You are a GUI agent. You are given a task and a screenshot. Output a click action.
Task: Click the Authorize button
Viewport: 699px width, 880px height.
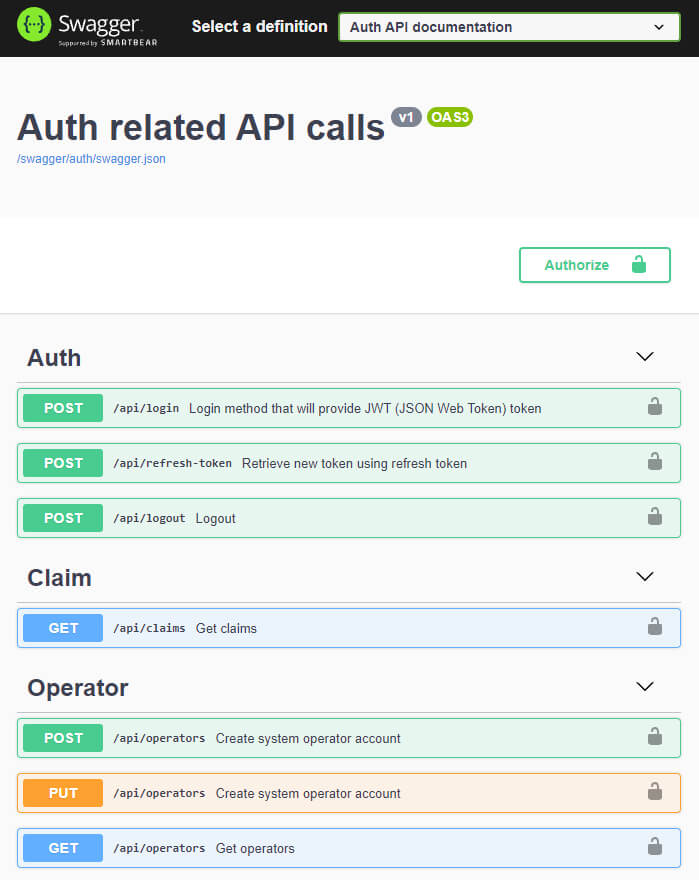595,265
